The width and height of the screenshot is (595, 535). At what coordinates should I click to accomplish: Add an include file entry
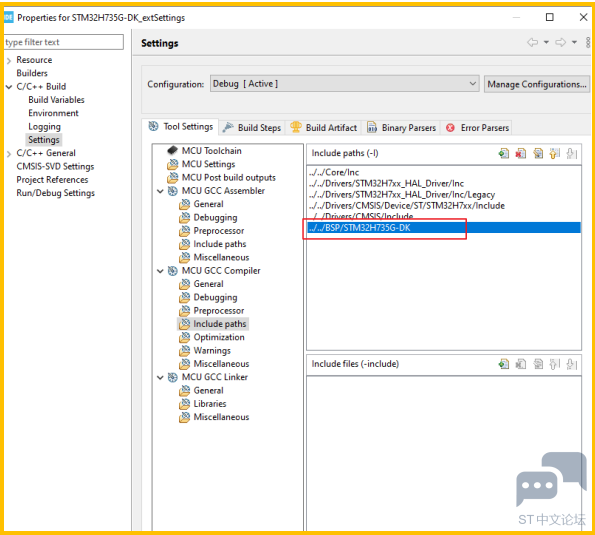click(x=504, y=364)
